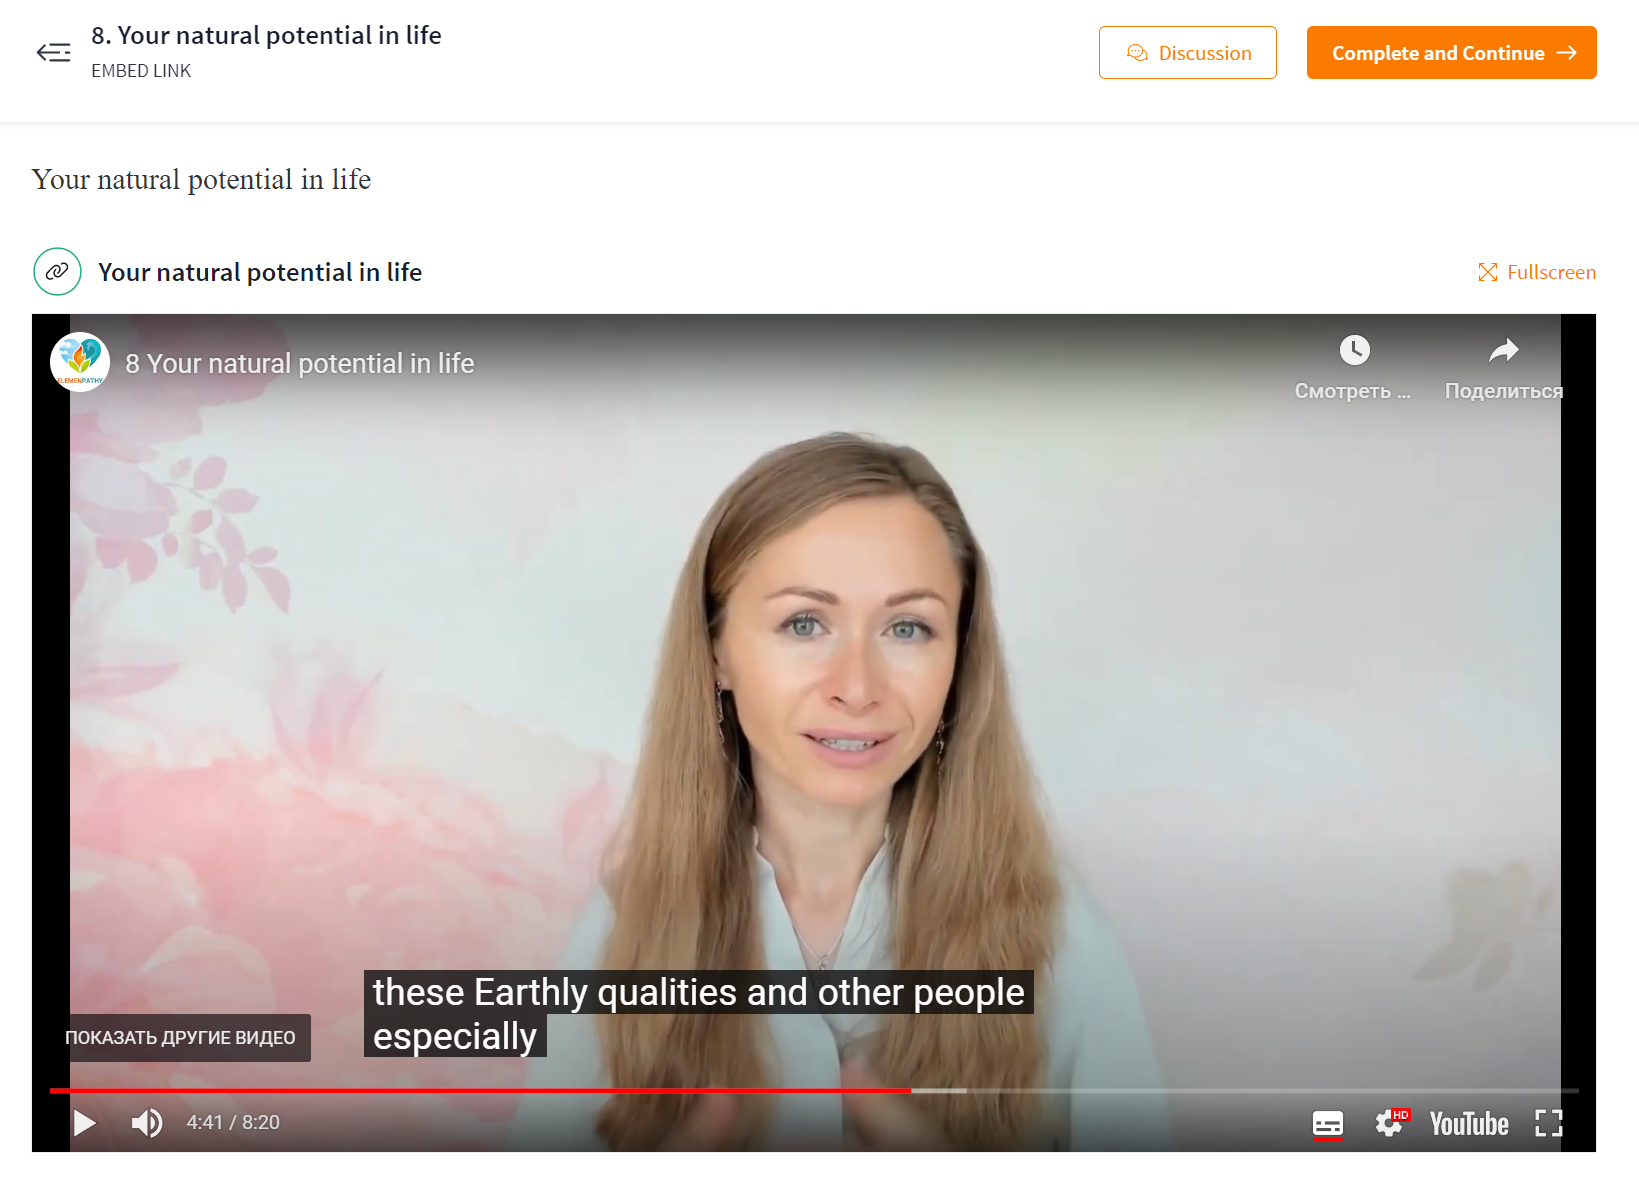Image resolution: width=1639 pixels, height=1187 pixels.
Task: Click the Watch Later clock icon
Action: tap(1354, 350)
